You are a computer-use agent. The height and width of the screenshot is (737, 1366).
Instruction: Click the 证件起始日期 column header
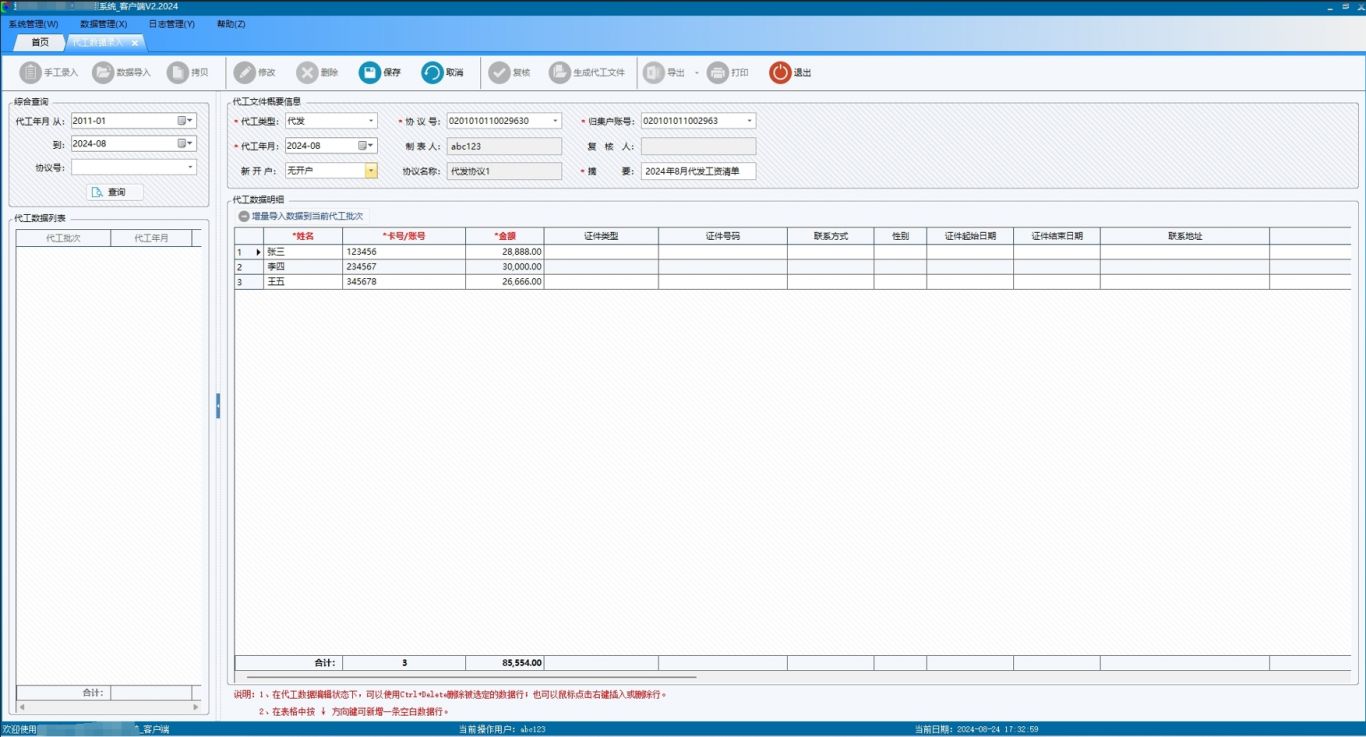(x=970, y=236)
